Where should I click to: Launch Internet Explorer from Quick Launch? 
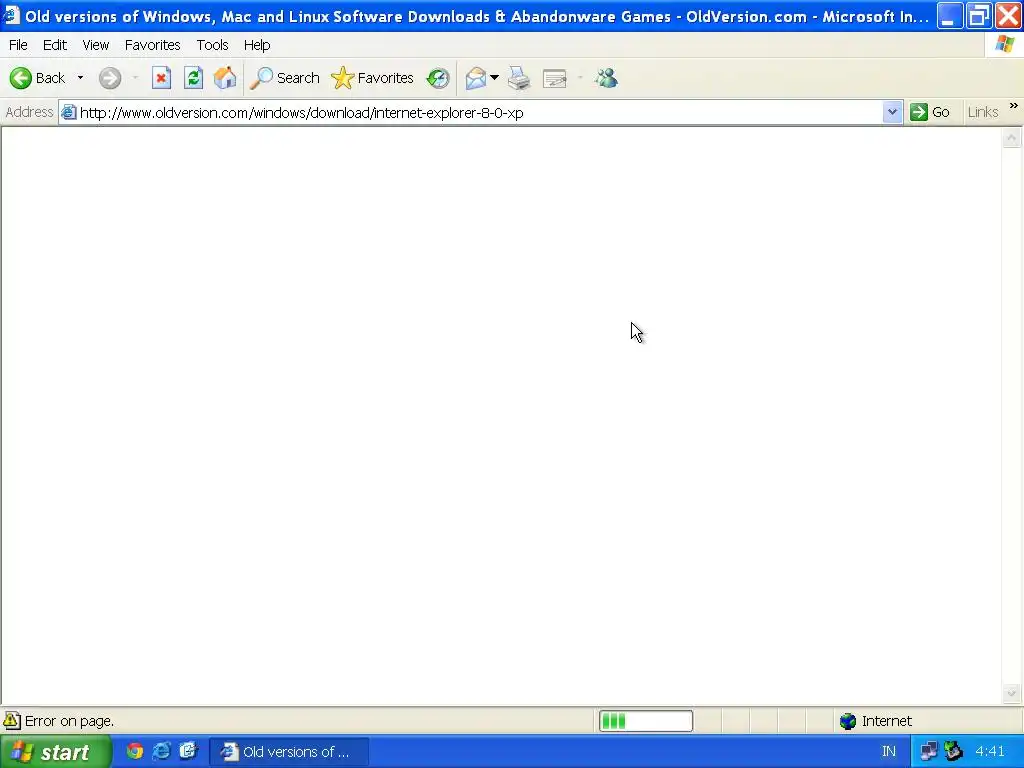tap(161, 751)
